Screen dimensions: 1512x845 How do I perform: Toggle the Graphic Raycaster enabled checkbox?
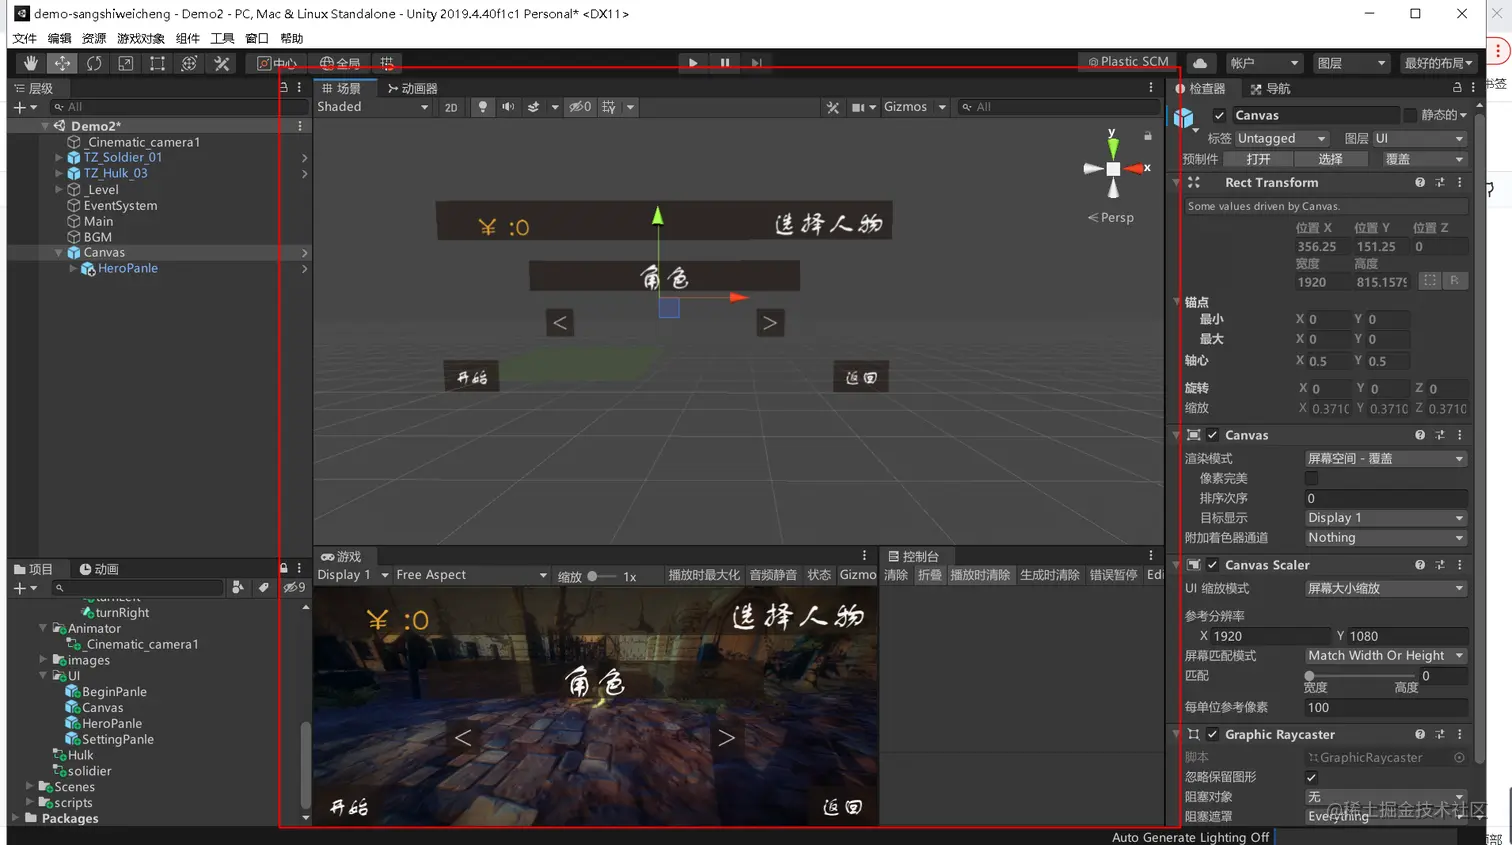click(x=1212, y=734)
